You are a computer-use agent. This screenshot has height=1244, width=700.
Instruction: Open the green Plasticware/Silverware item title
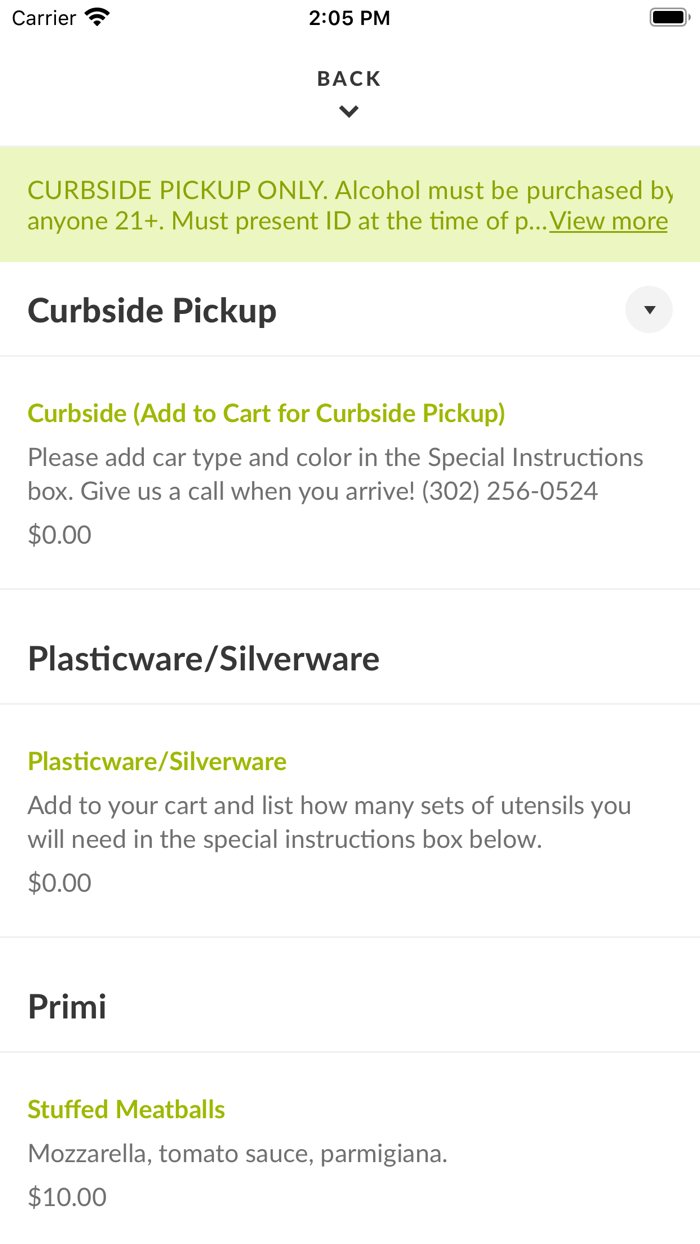(x=157, y=761)
